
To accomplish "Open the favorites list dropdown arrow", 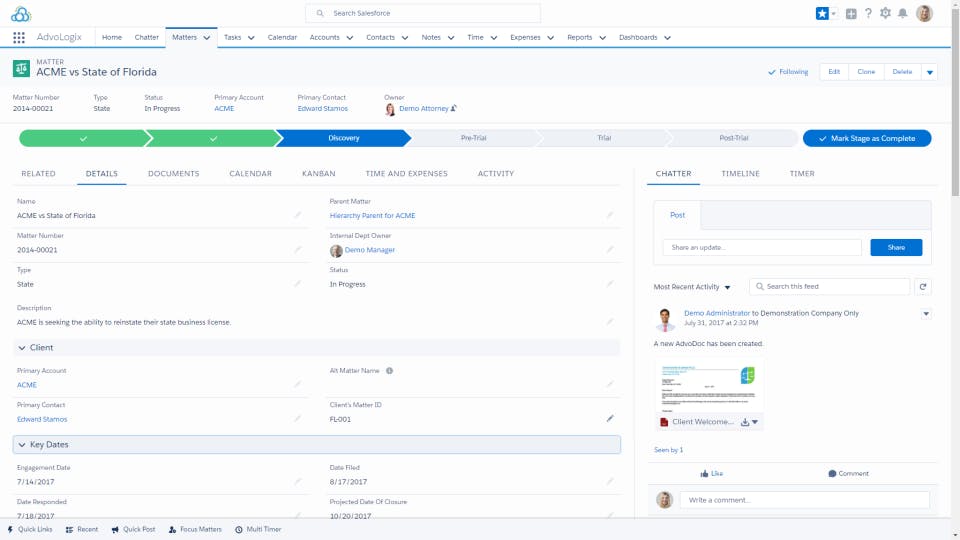I will pyautogui.click(x=833, y=13).
